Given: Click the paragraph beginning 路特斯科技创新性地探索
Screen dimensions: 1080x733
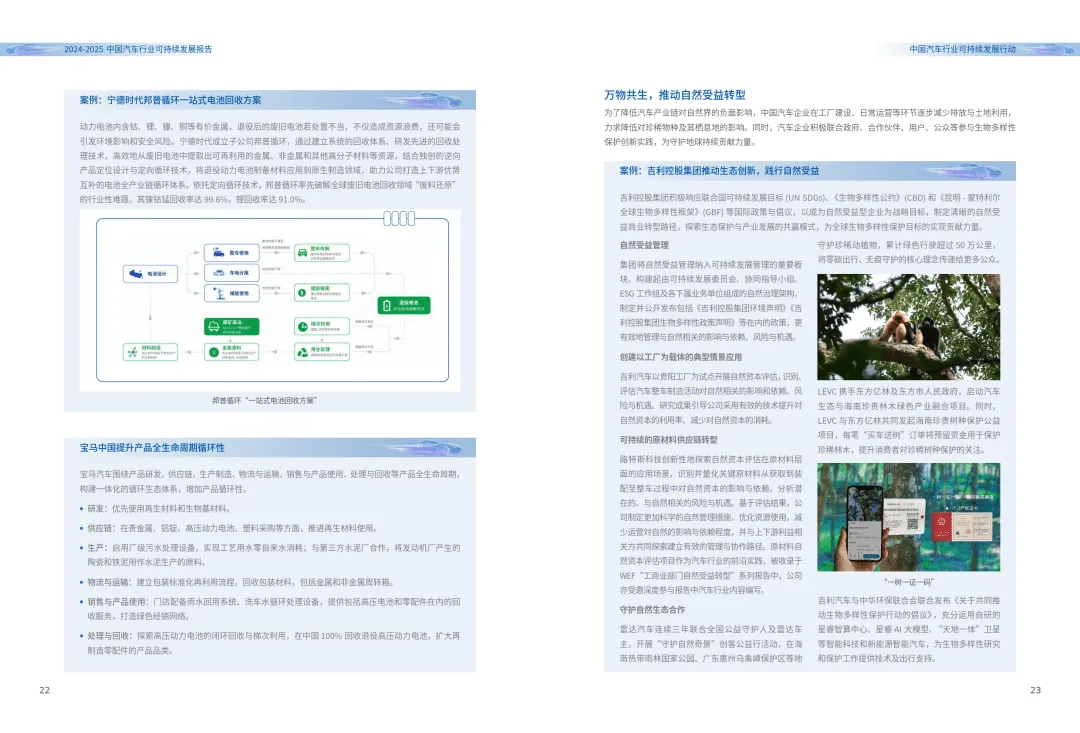Looking at the screenshot, I should 711,524.
